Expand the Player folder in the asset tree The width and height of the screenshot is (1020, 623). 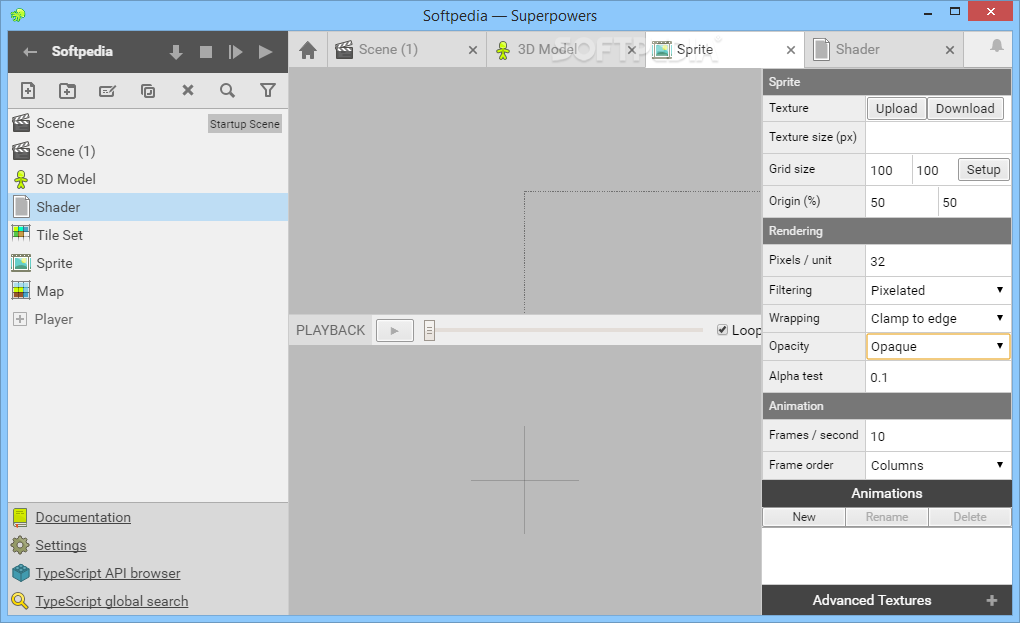[x=20, y=319]
